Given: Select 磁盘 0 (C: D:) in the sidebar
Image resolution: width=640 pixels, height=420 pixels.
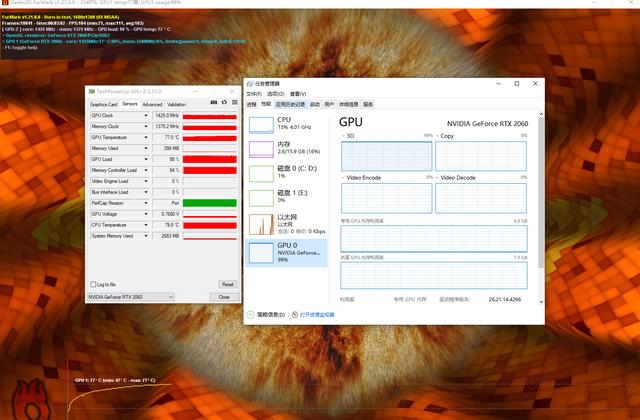Looking at the screenshot, I should [x=287, y=173].
